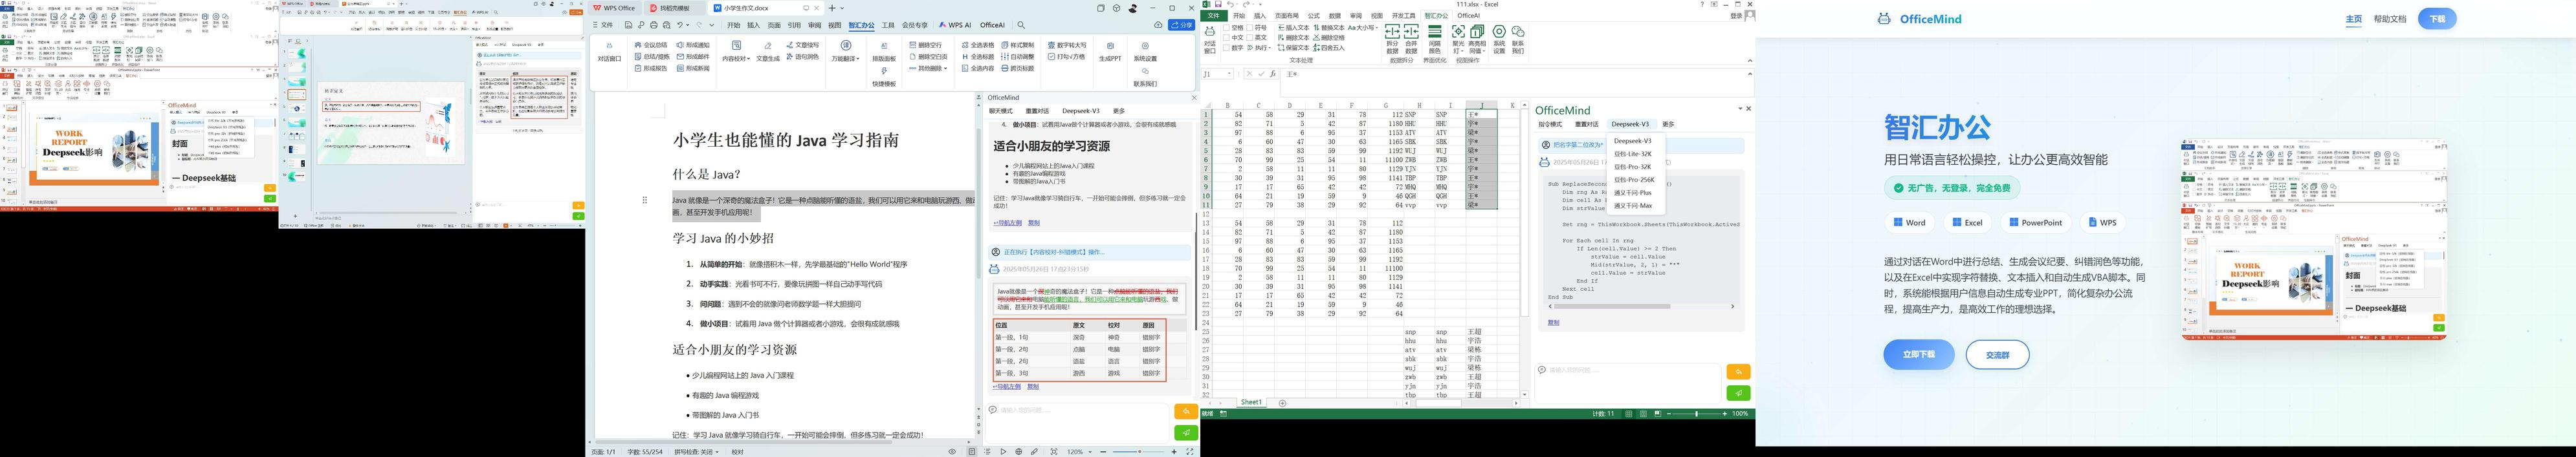
Task: Adjust the WPS zoom slider
Action: click(x=1140, y=452)
